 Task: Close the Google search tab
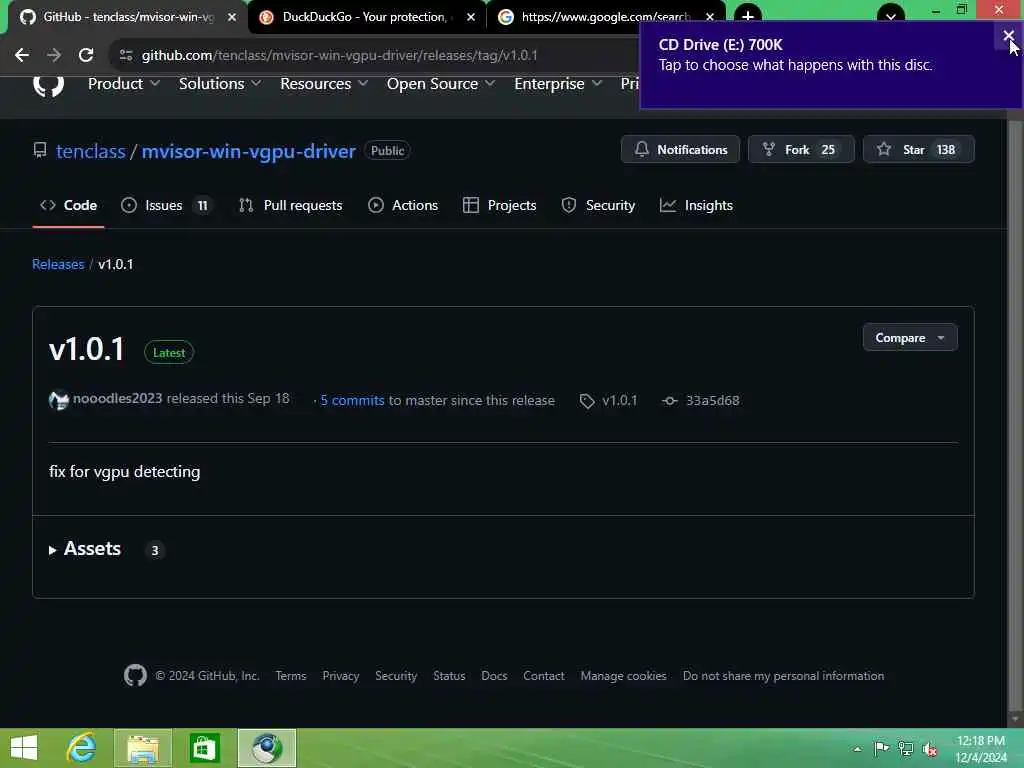[x=710, y=17]
